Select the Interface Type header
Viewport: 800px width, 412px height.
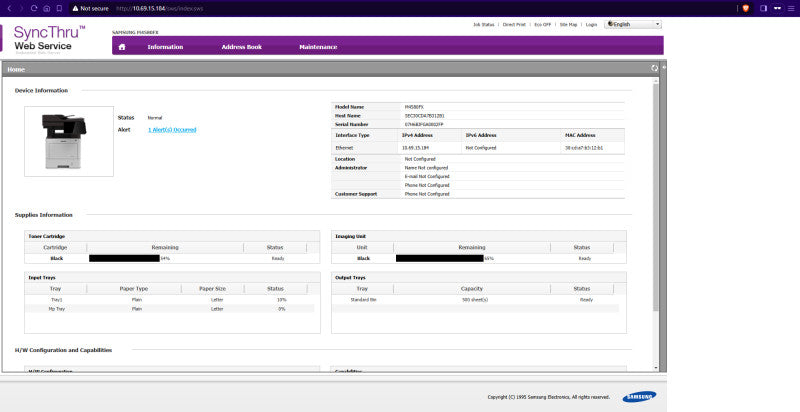click(x=352, y=136)
